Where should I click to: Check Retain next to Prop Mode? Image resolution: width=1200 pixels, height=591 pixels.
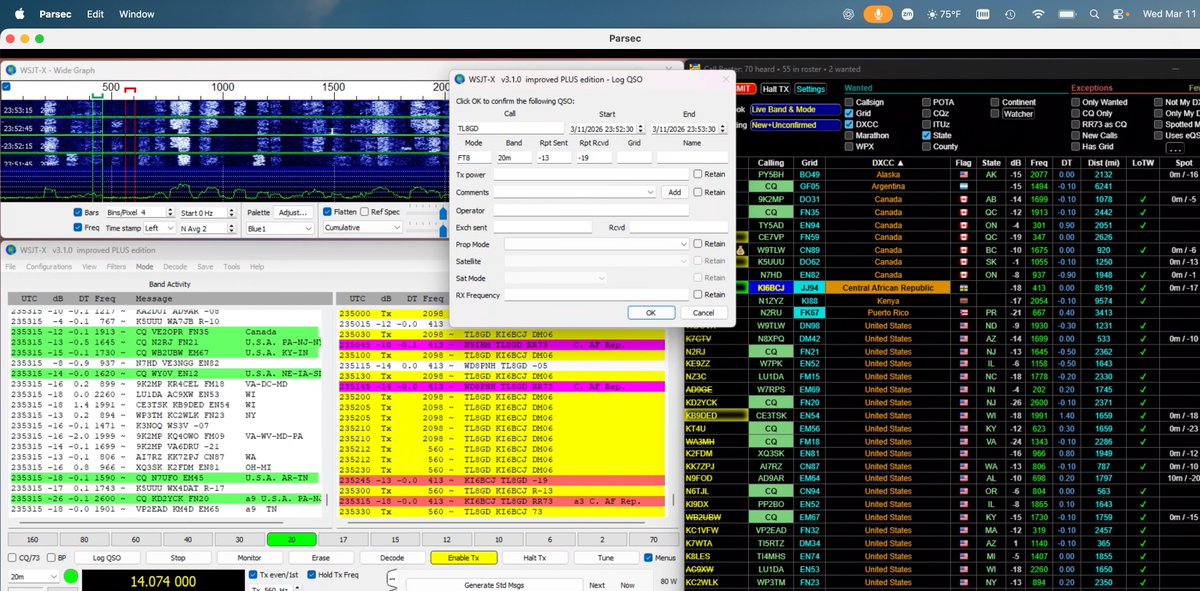[x=699, y=244]
